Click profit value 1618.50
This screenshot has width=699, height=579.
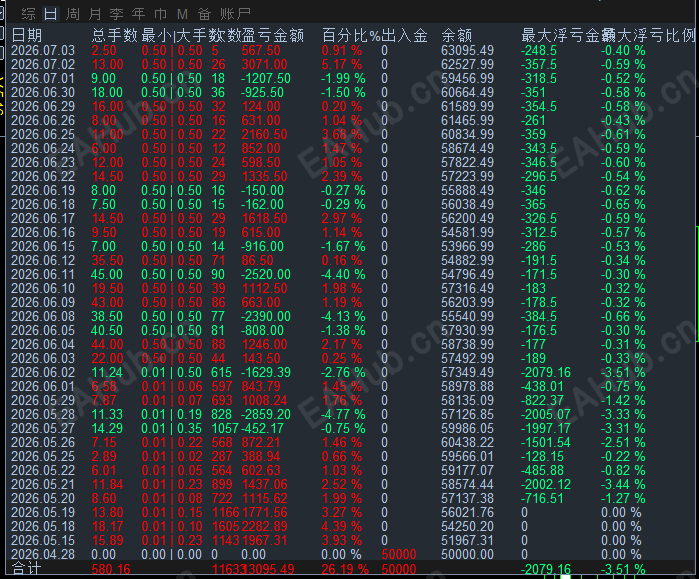(x=264, y=218)
